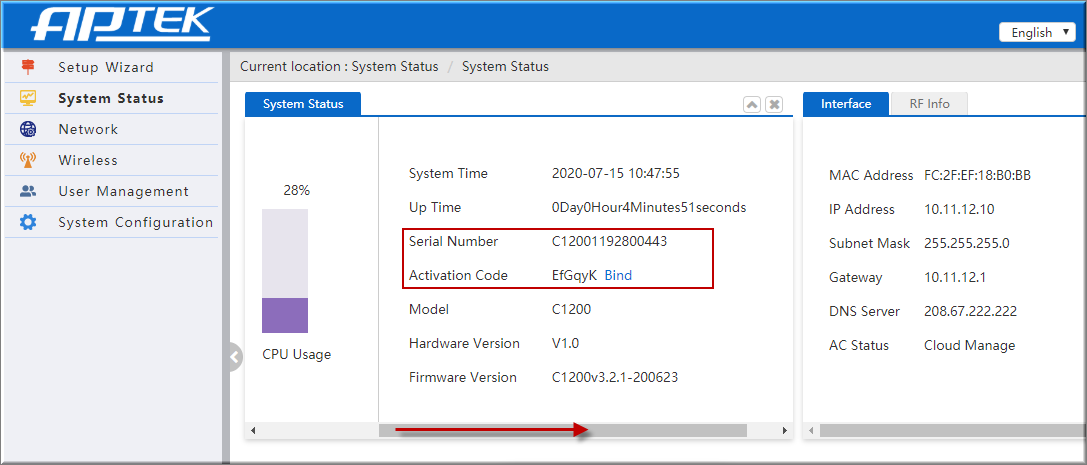Image resolution: width=1087 pixels, height=465 pixels.
Task: Close the System Status panel with X icon
Action: coord(774,105)
